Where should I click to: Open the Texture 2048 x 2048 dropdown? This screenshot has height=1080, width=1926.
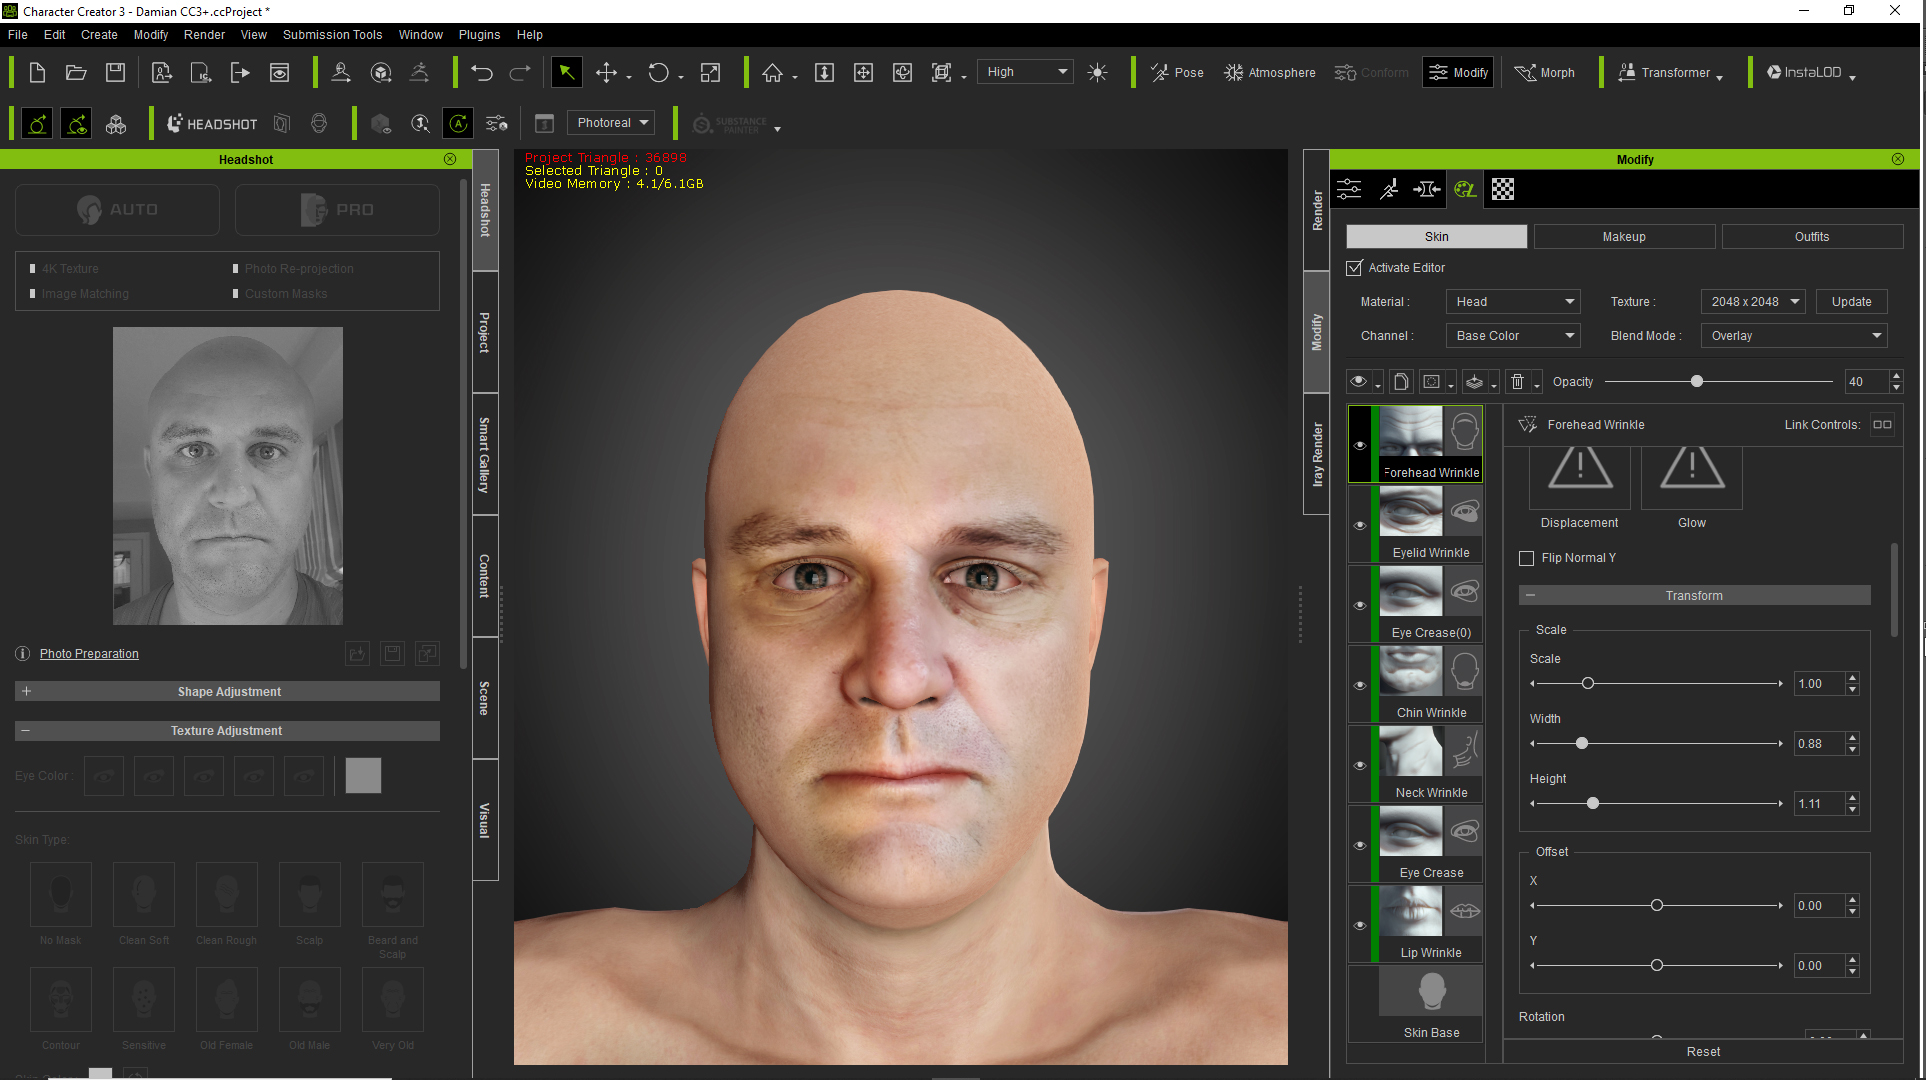pyautogui.click(x=1753, y=302)
